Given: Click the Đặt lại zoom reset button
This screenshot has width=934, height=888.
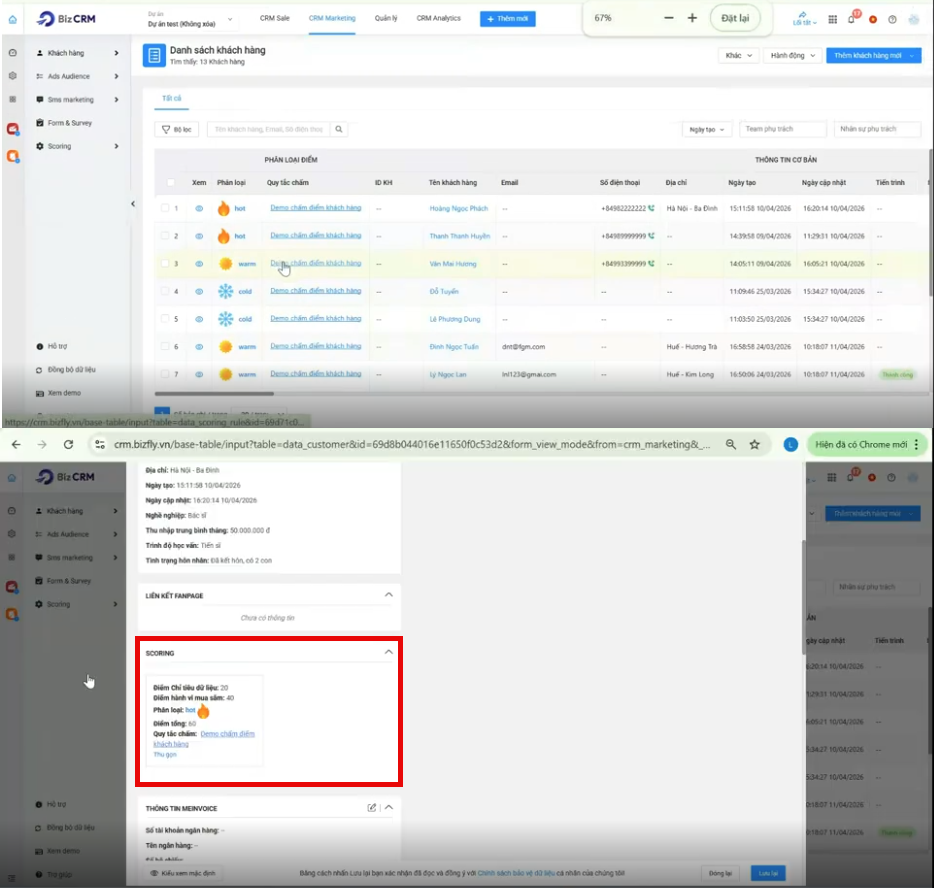Looking at the screenshot, I should click(735, 18).
